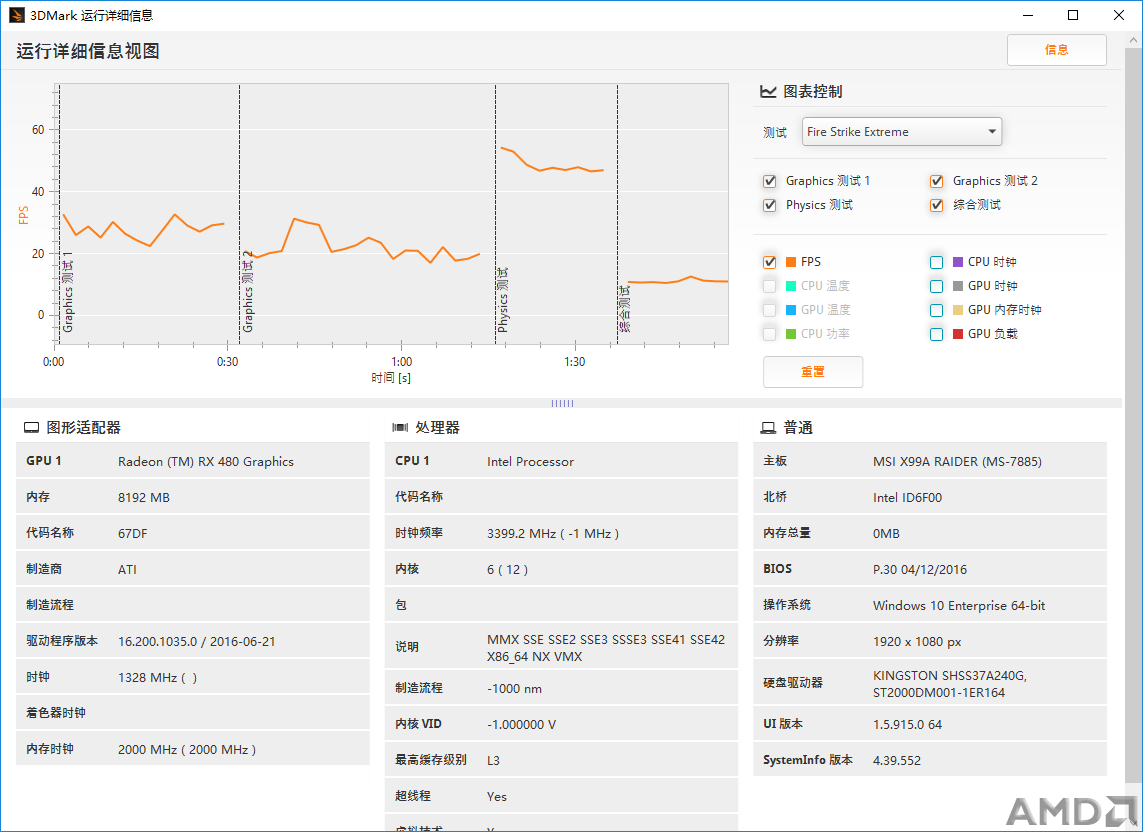Click the 重置 reset button
Viewport: 1143px width, 832px height.
point(813,372)
